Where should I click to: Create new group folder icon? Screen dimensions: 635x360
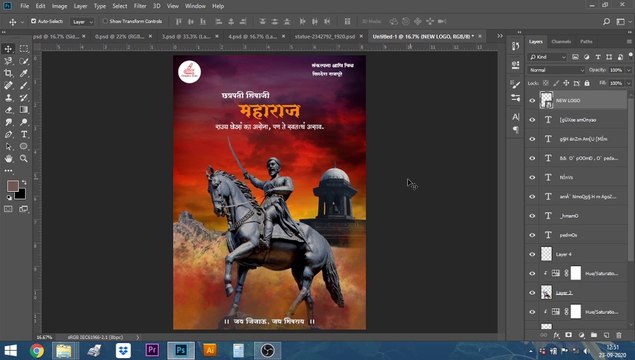click(x=594, y=335)
